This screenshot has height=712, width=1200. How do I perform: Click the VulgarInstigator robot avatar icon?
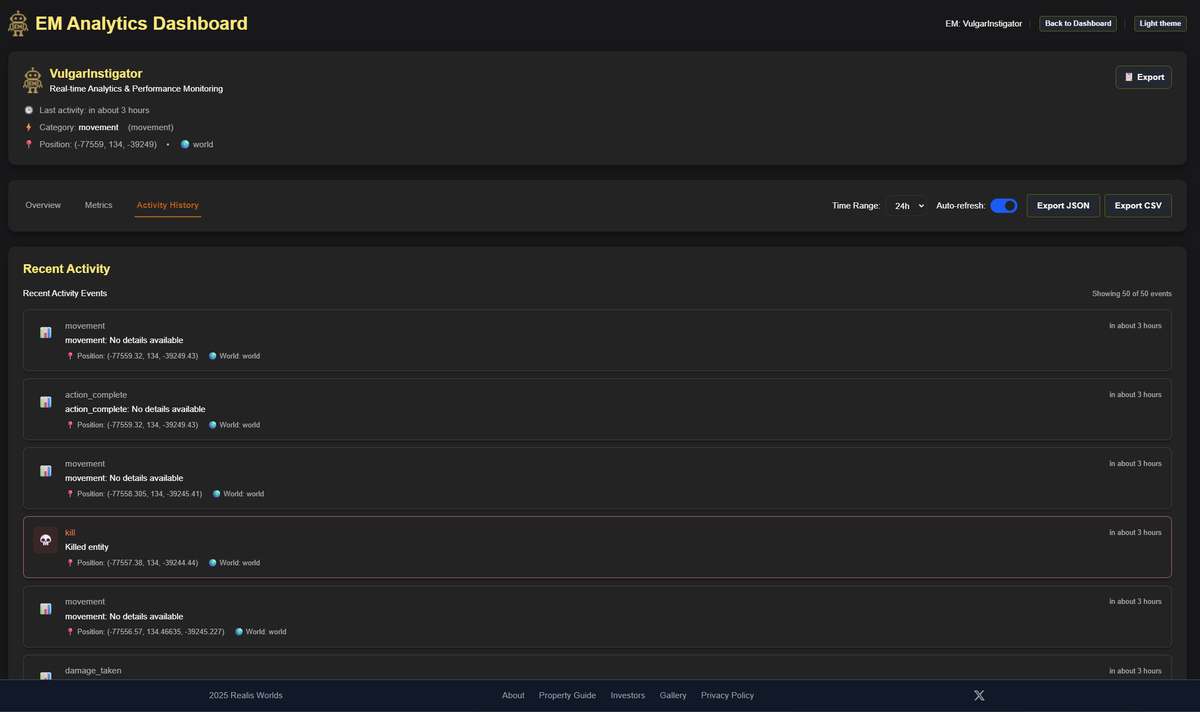coord(33,80)
